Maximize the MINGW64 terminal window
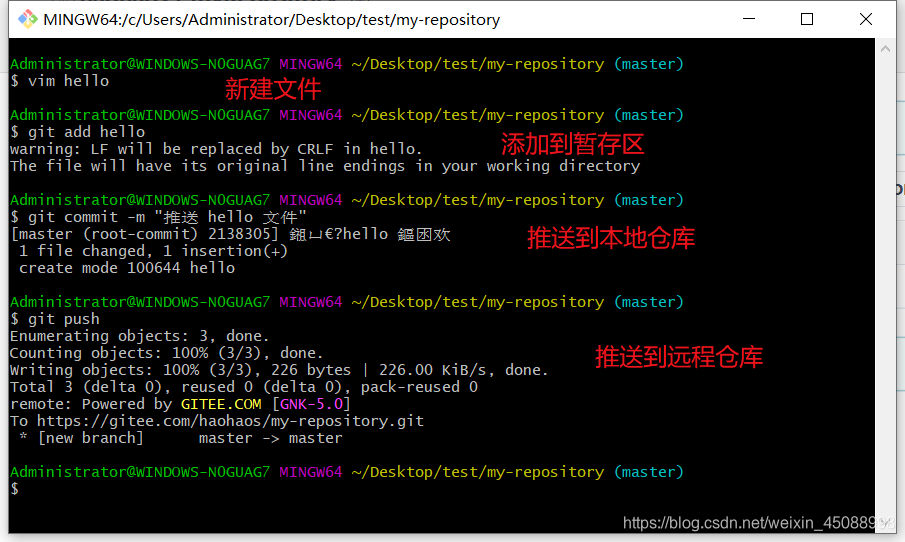This screenshot has height=542, width=905. tap(807, 19)
